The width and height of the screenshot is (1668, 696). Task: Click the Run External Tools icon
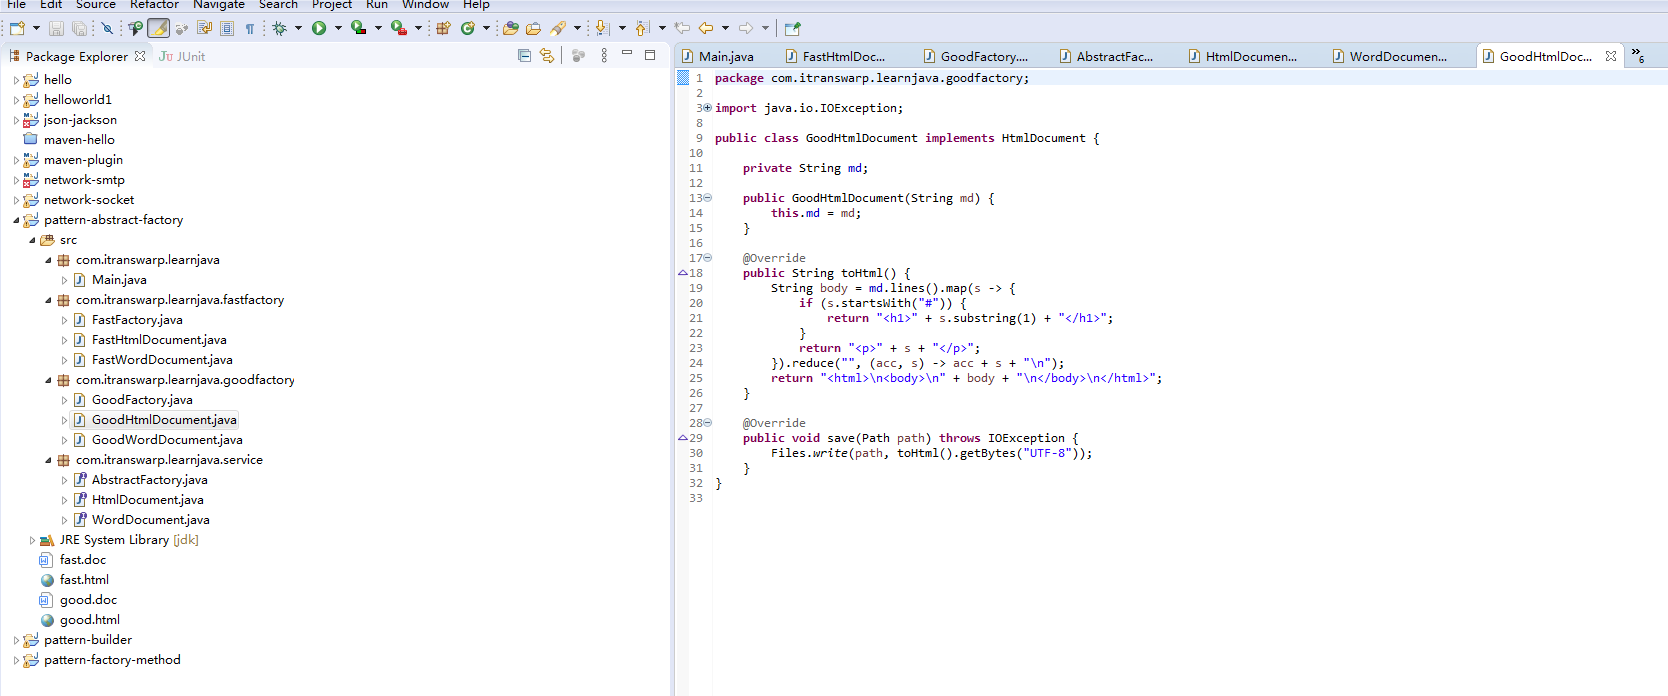pos(398,28)
